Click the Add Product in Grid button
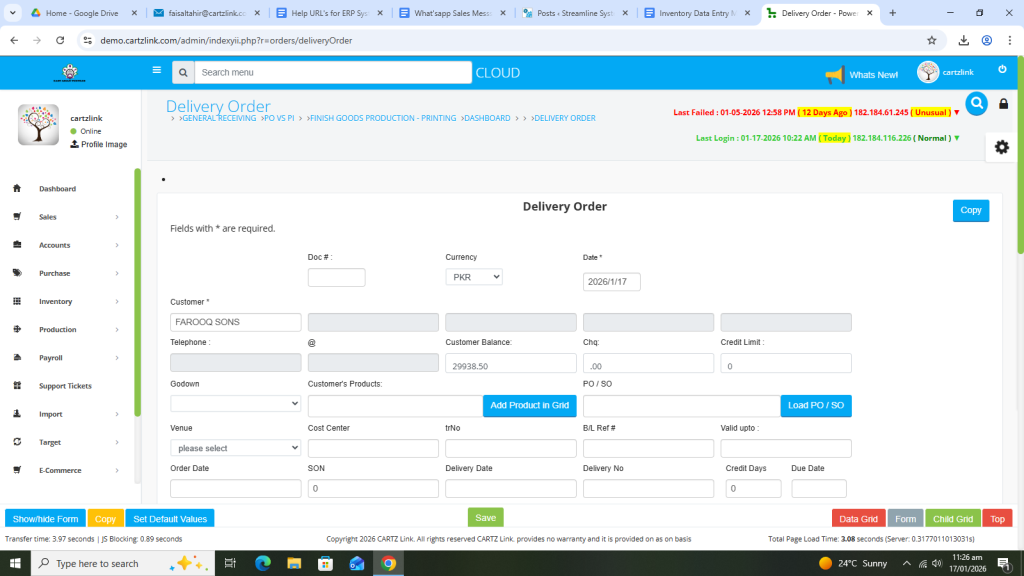The width and height of the screenshot is (1024, 576). pos(529,405)
